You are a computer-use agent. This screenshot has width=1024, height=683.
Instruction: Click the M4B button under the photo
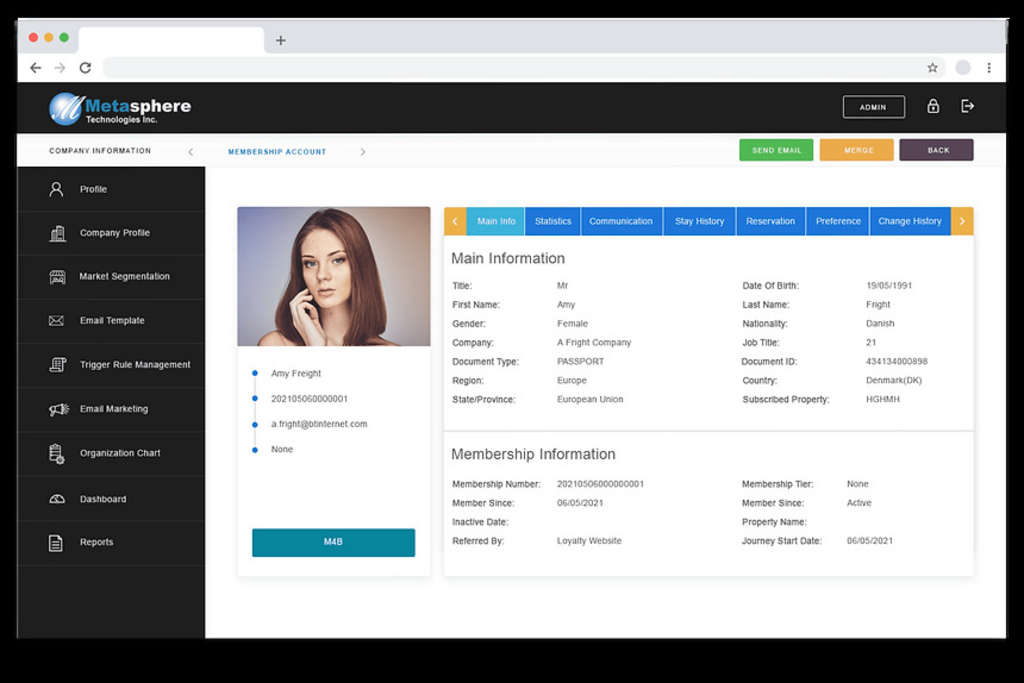pos(333,543)
